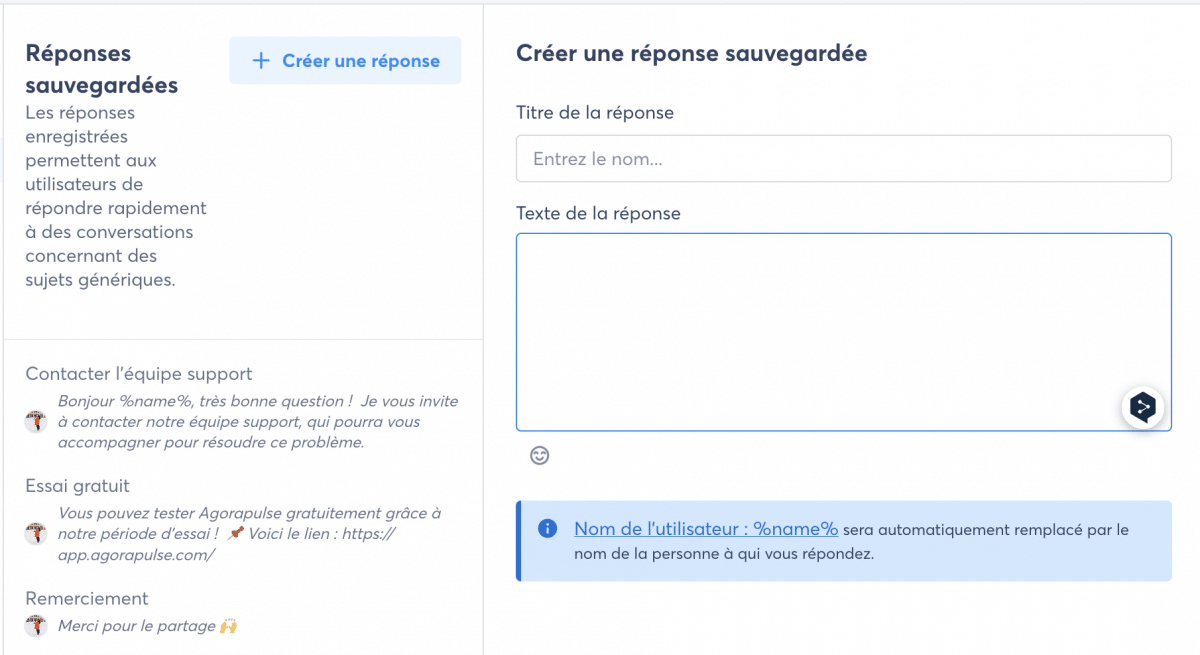This screenshot has width=1200, height=655.
Task: Select the saved reply "Remerciement"
Action: coord(86,598)
